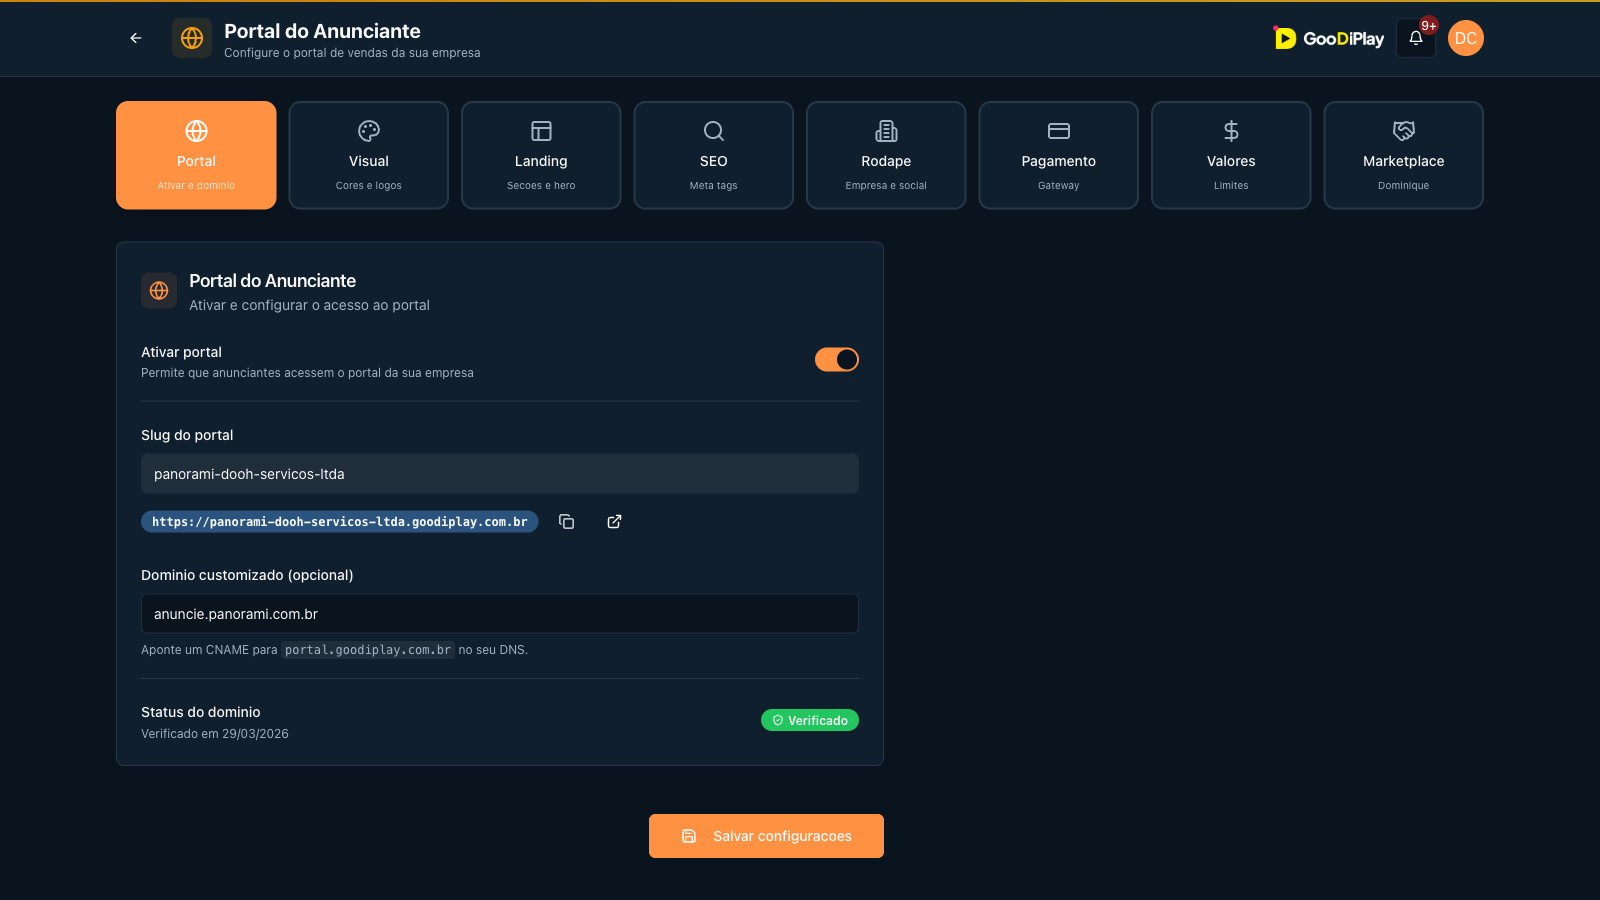This screenshot has height=900, width=1600.
Task: Click the globe icon beside the page title
Action: (192, 38)
